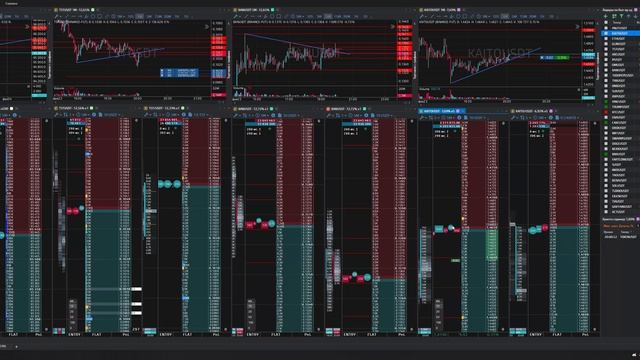This screenshot has width=640, height=360.
Task: Toggle the red checkbox beside BTCUSDT in the watchlist
Action: click(606, 112)
